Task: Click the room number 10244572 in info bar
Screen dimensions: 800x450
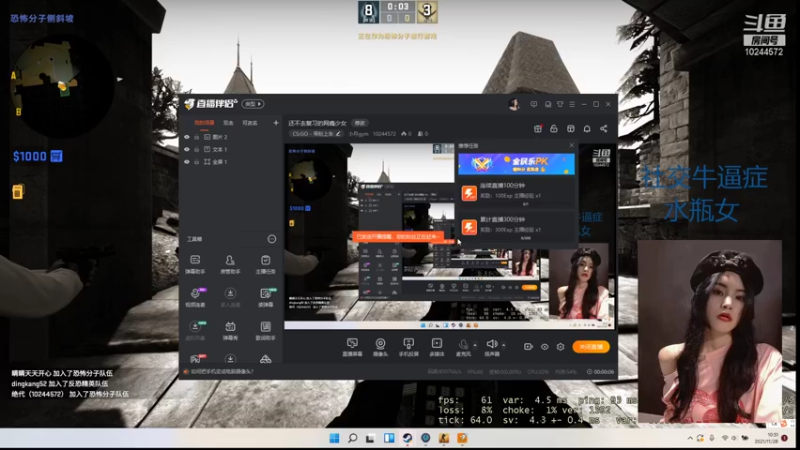Action: tap(384, 134)
